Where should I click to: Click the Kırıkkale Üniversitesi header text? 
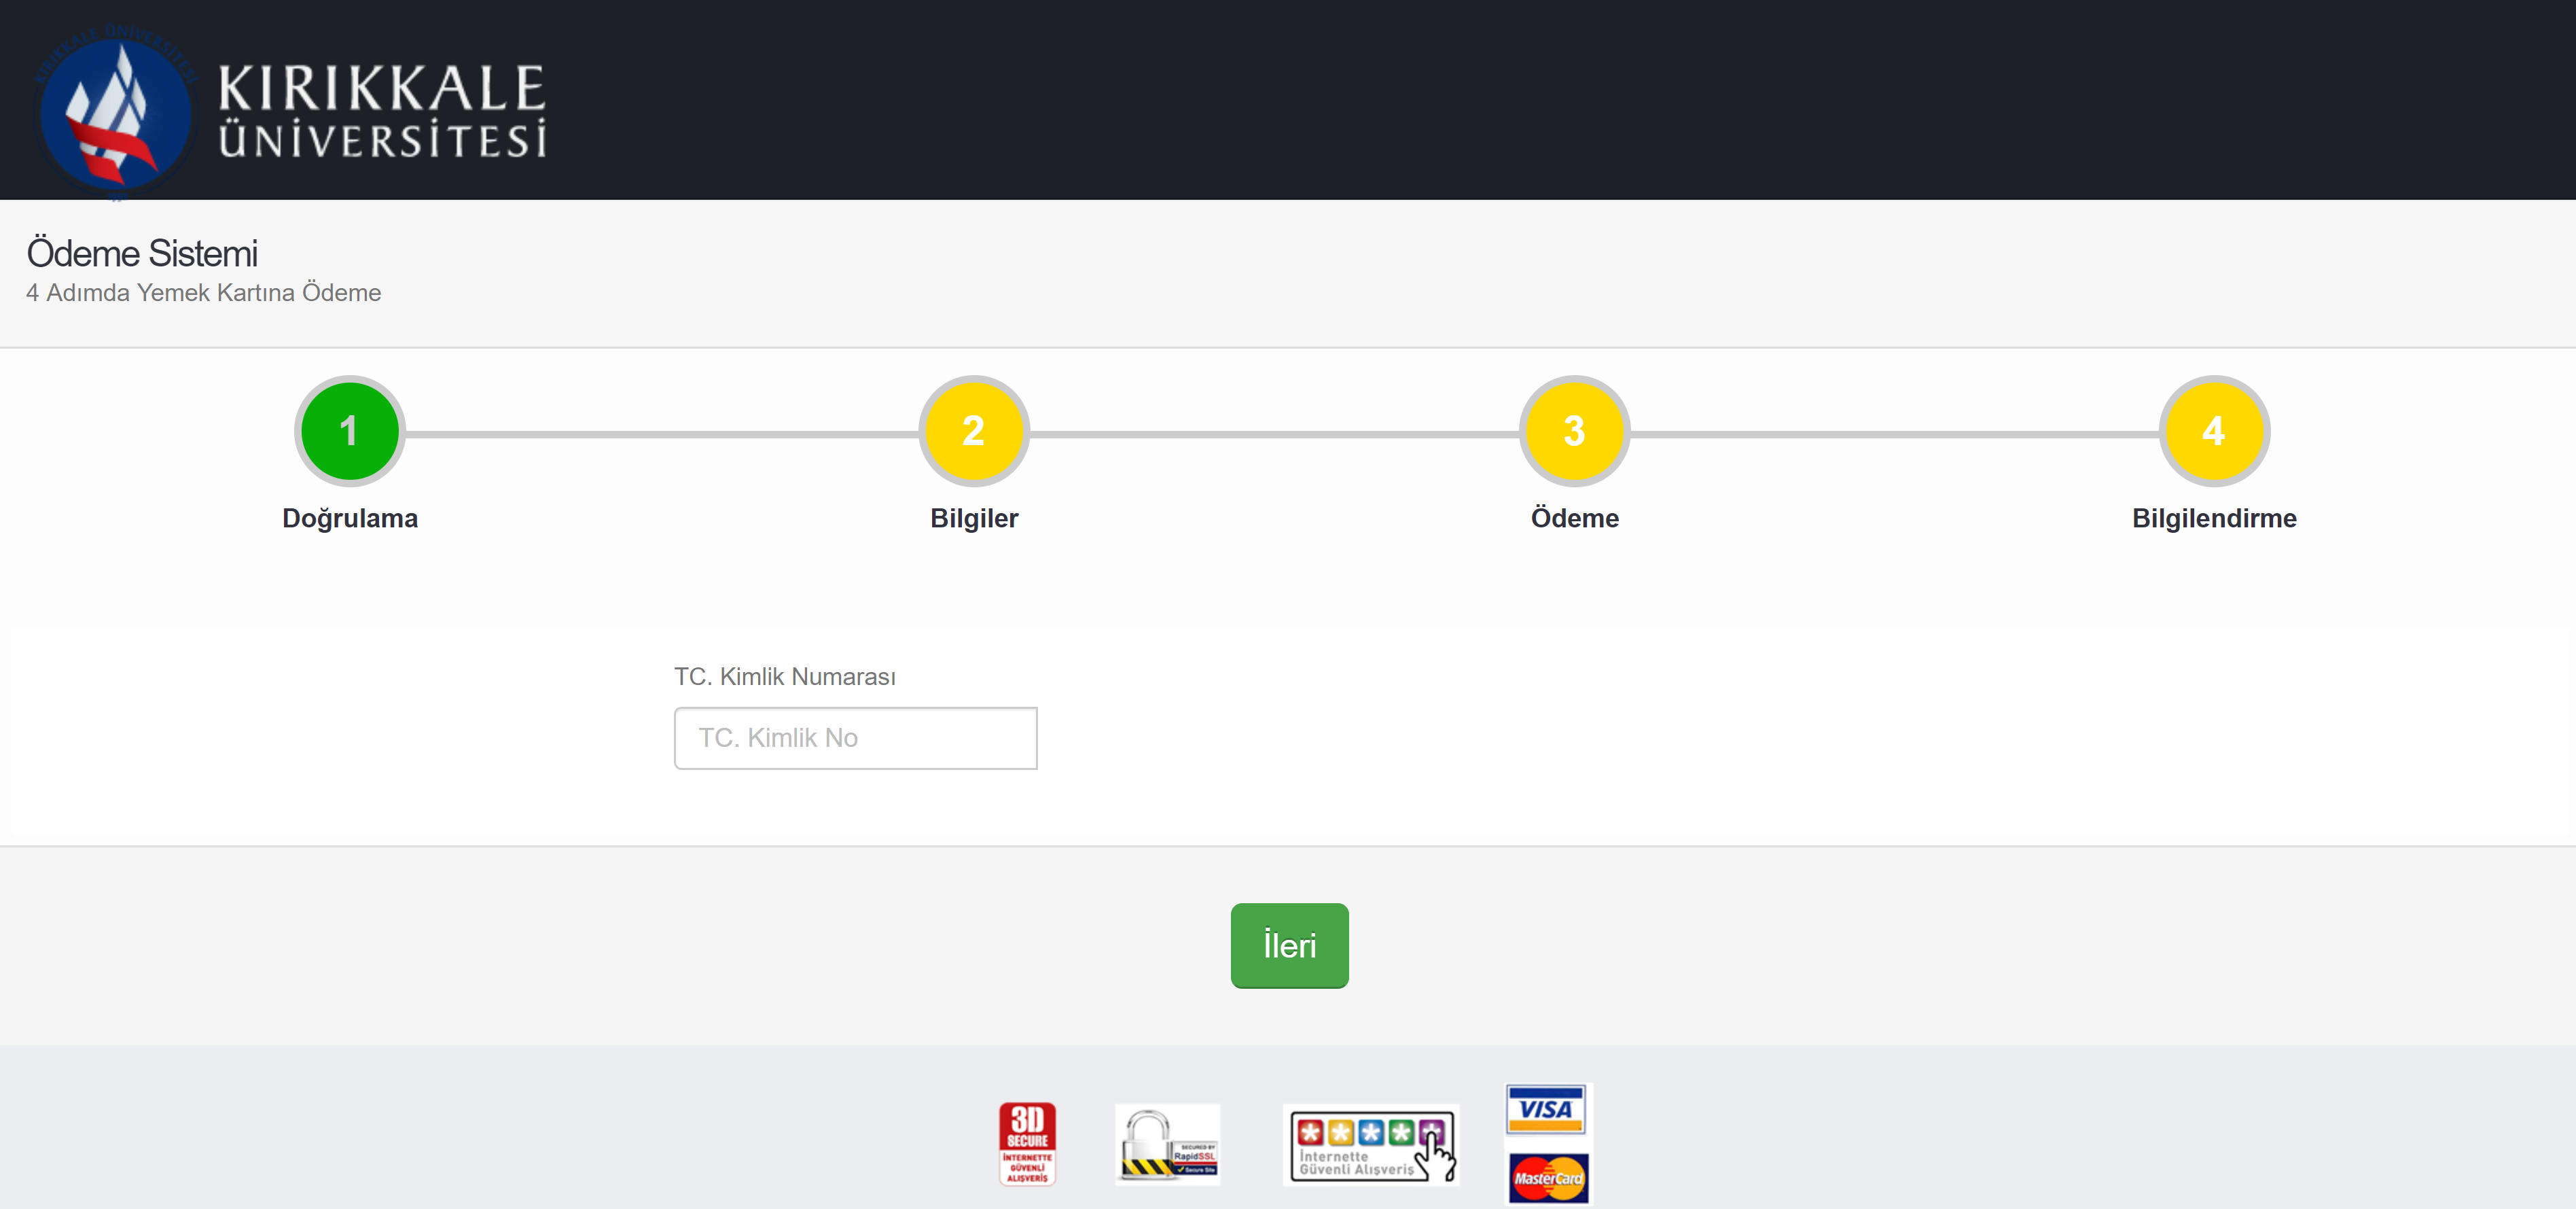coord(382,110)
